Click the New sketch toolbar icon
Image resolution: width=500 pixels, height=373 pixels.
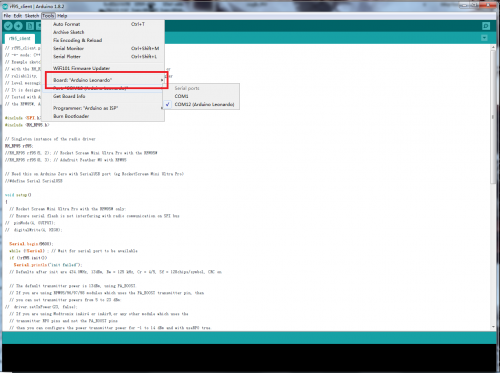point(30,26)
